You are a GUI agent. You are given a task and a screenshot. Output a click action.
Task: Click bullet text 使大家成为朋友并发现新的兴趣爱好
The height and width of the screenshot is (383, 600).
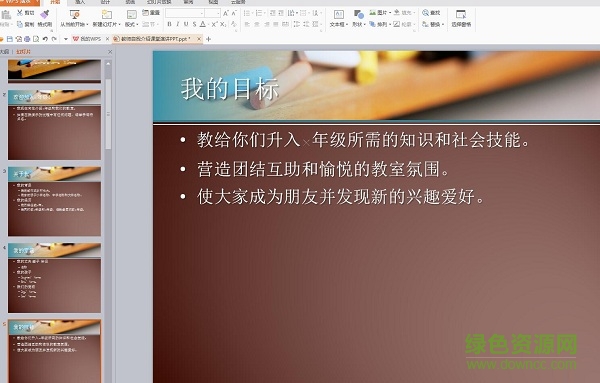(341, 197)
